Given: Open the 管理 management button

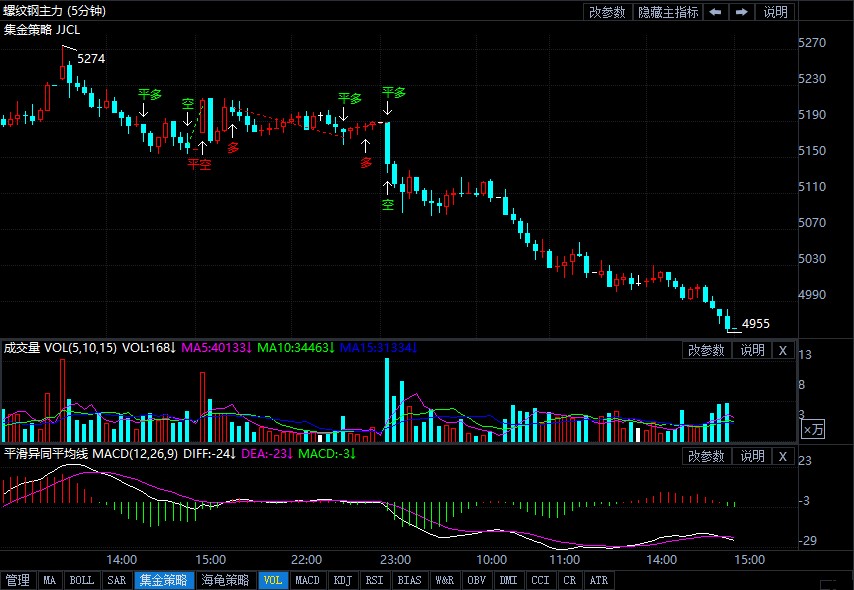Looking at the screenshot, I should tap(18, 580).
